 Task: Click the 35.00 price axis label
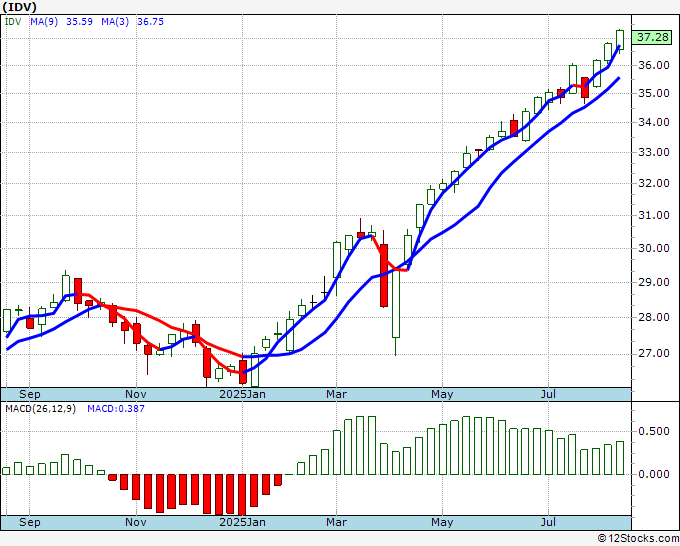pos(654,94)
